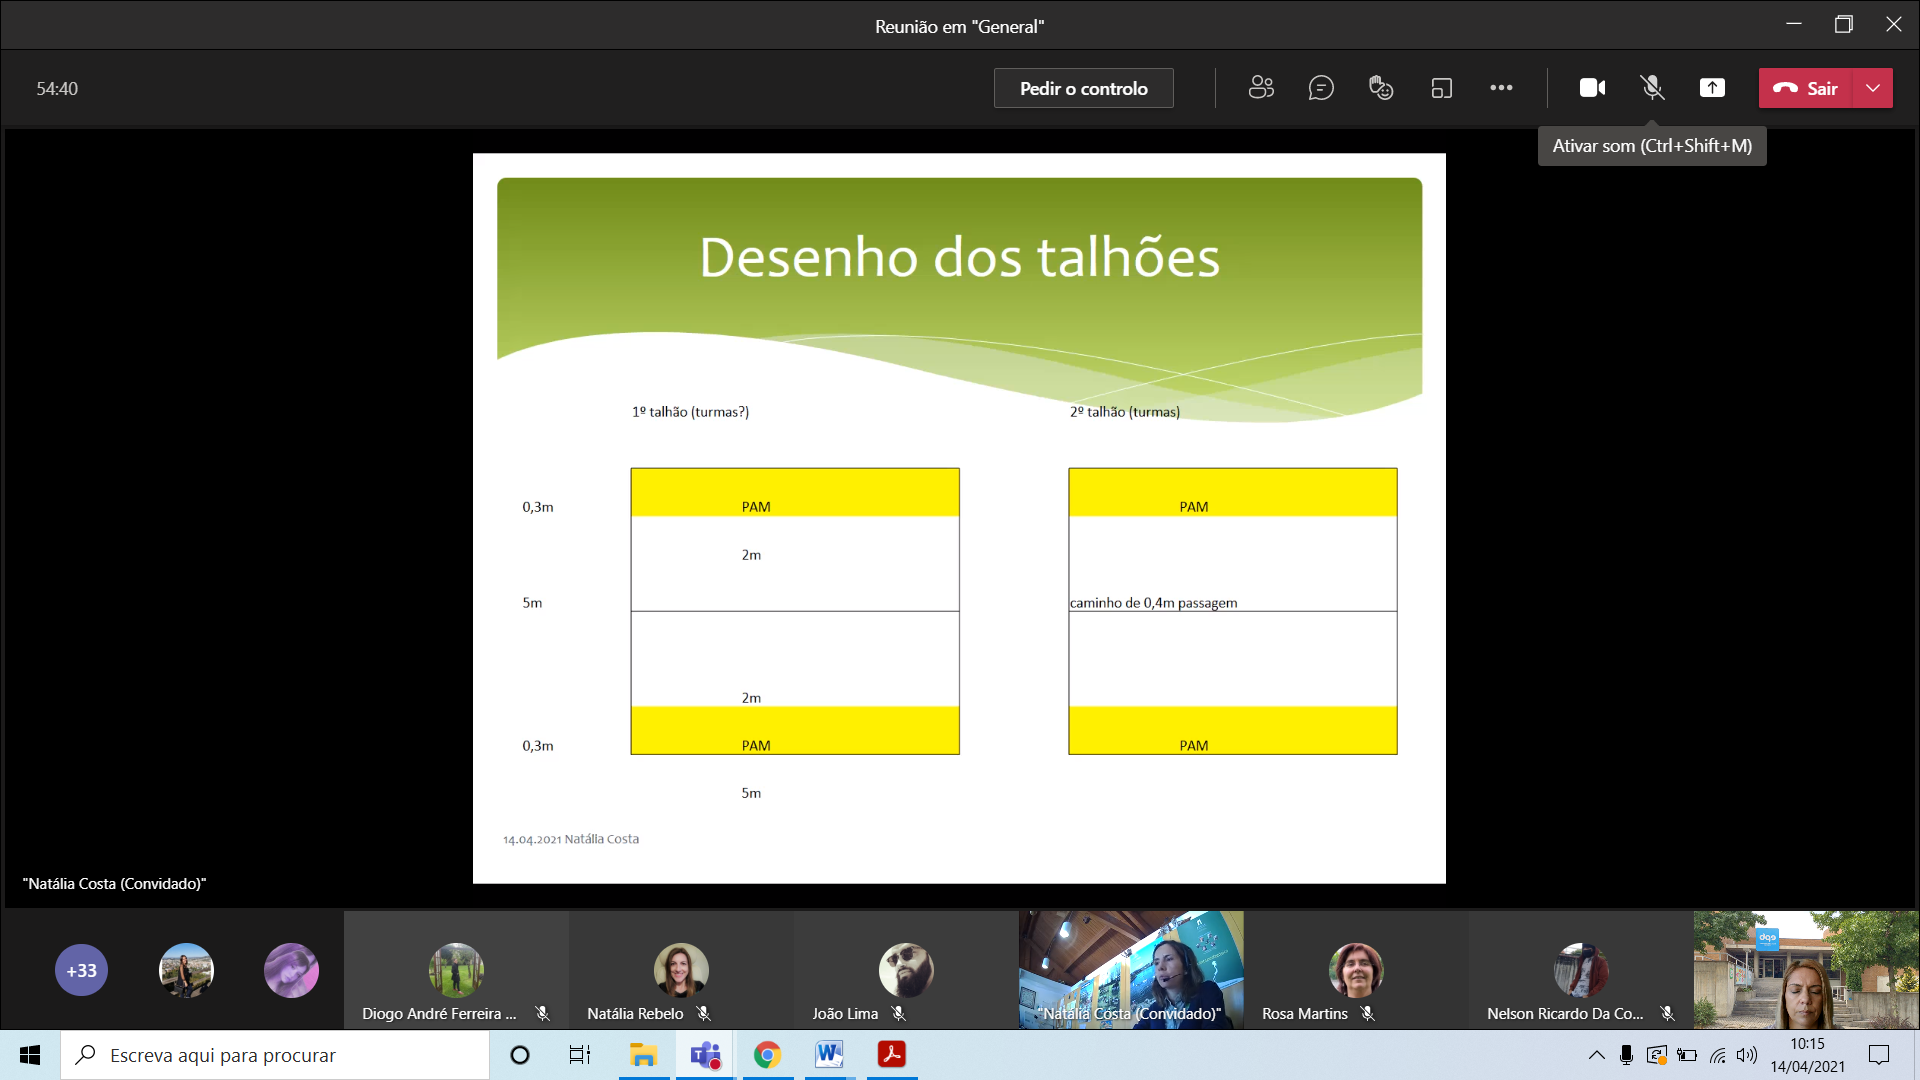Click the tray microphone icon
This screenshot has height=1080, width=1920.
tap(1626, 1055)
